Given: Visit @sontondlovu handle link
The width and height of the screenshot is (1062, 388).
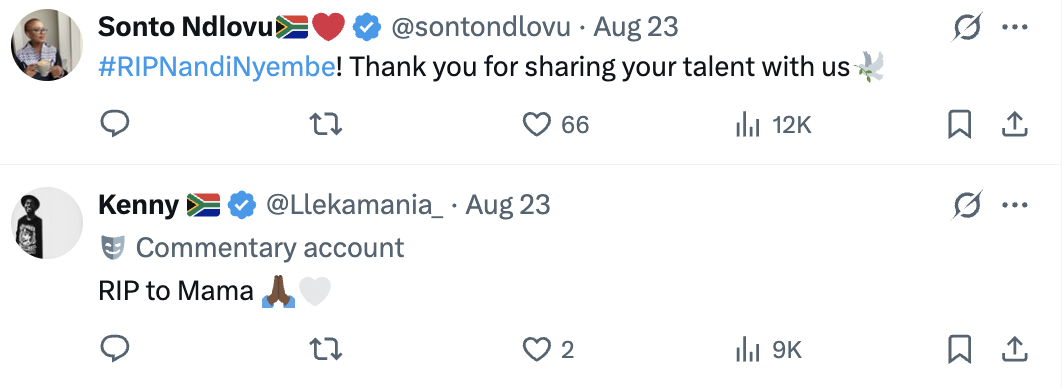Looking at the screenshot, I should tap(482, 27).
